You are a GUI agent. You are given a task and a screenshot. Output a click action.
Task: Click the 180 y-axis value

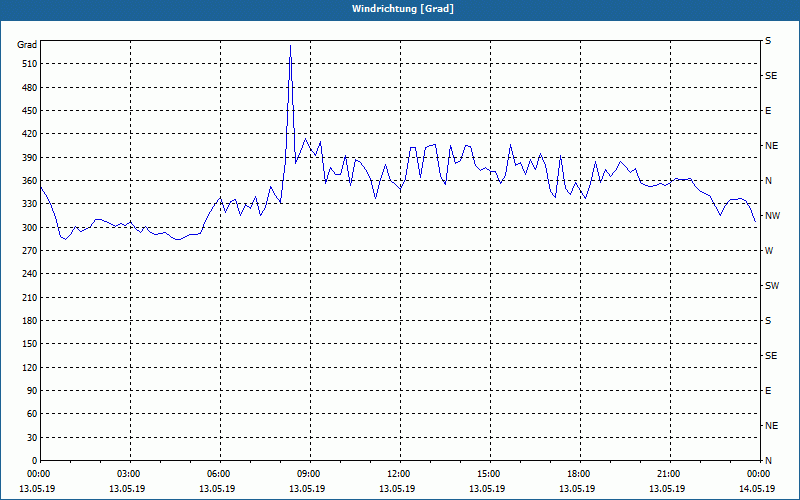(x=30, y=321)
